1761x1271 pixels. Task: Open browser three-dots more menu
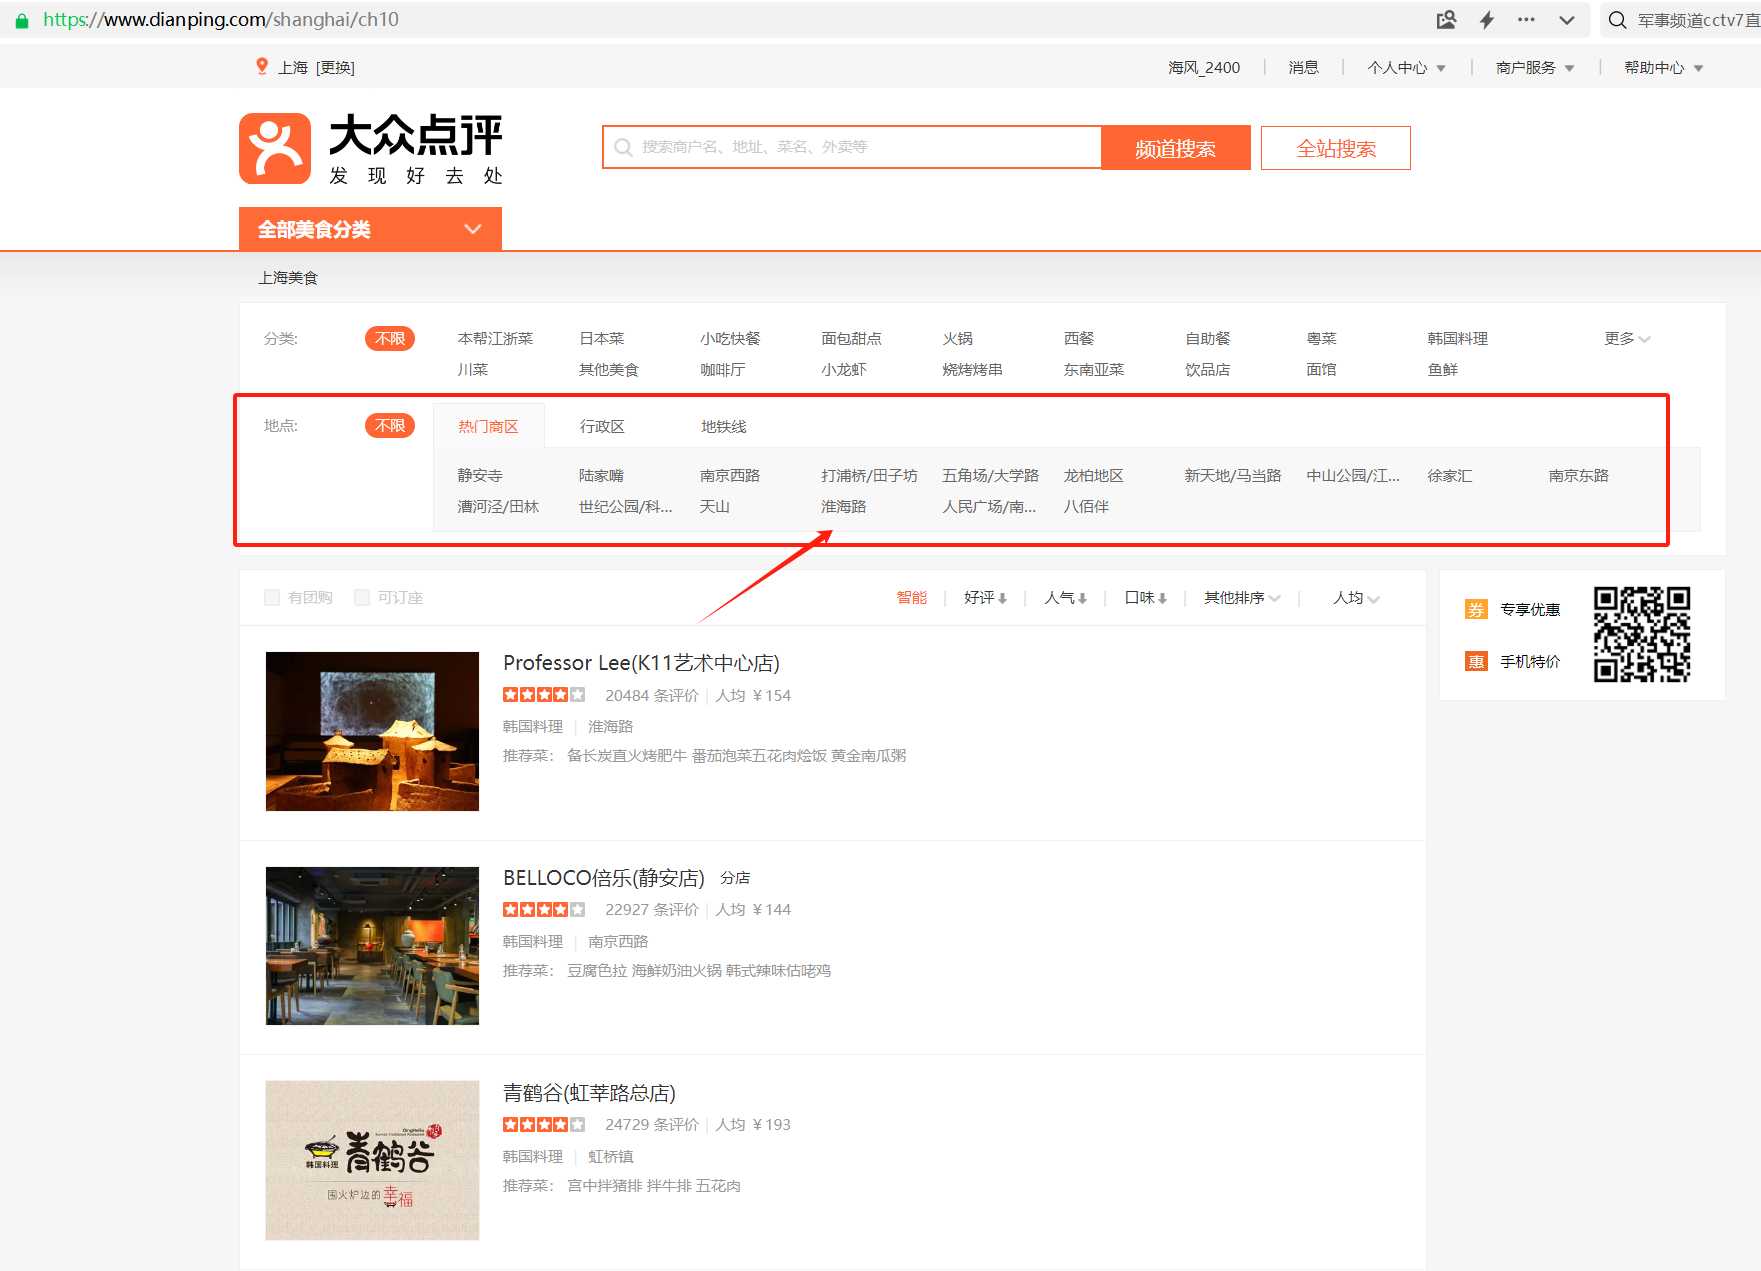pos(1526,20)
